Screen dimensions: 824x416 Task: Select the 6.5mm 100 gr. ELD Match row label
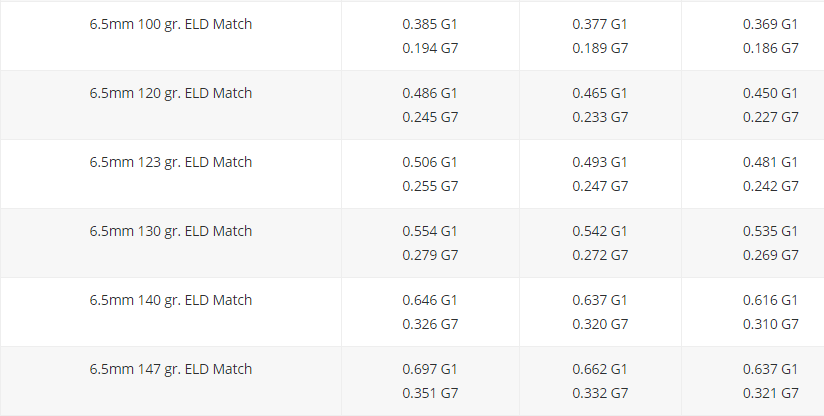pos(171,25)
